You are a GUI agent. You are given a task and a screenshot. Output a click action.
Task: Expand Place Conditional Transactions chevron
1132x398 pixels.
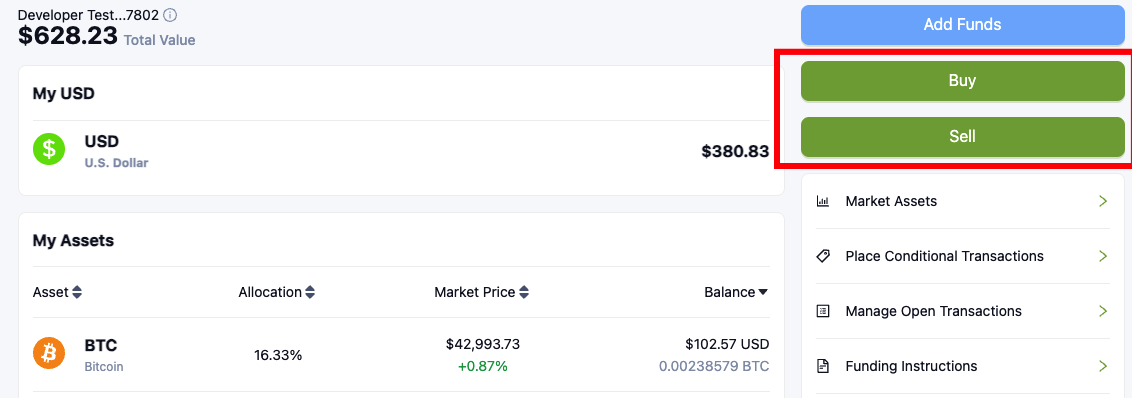click(x=1102, y=256)
